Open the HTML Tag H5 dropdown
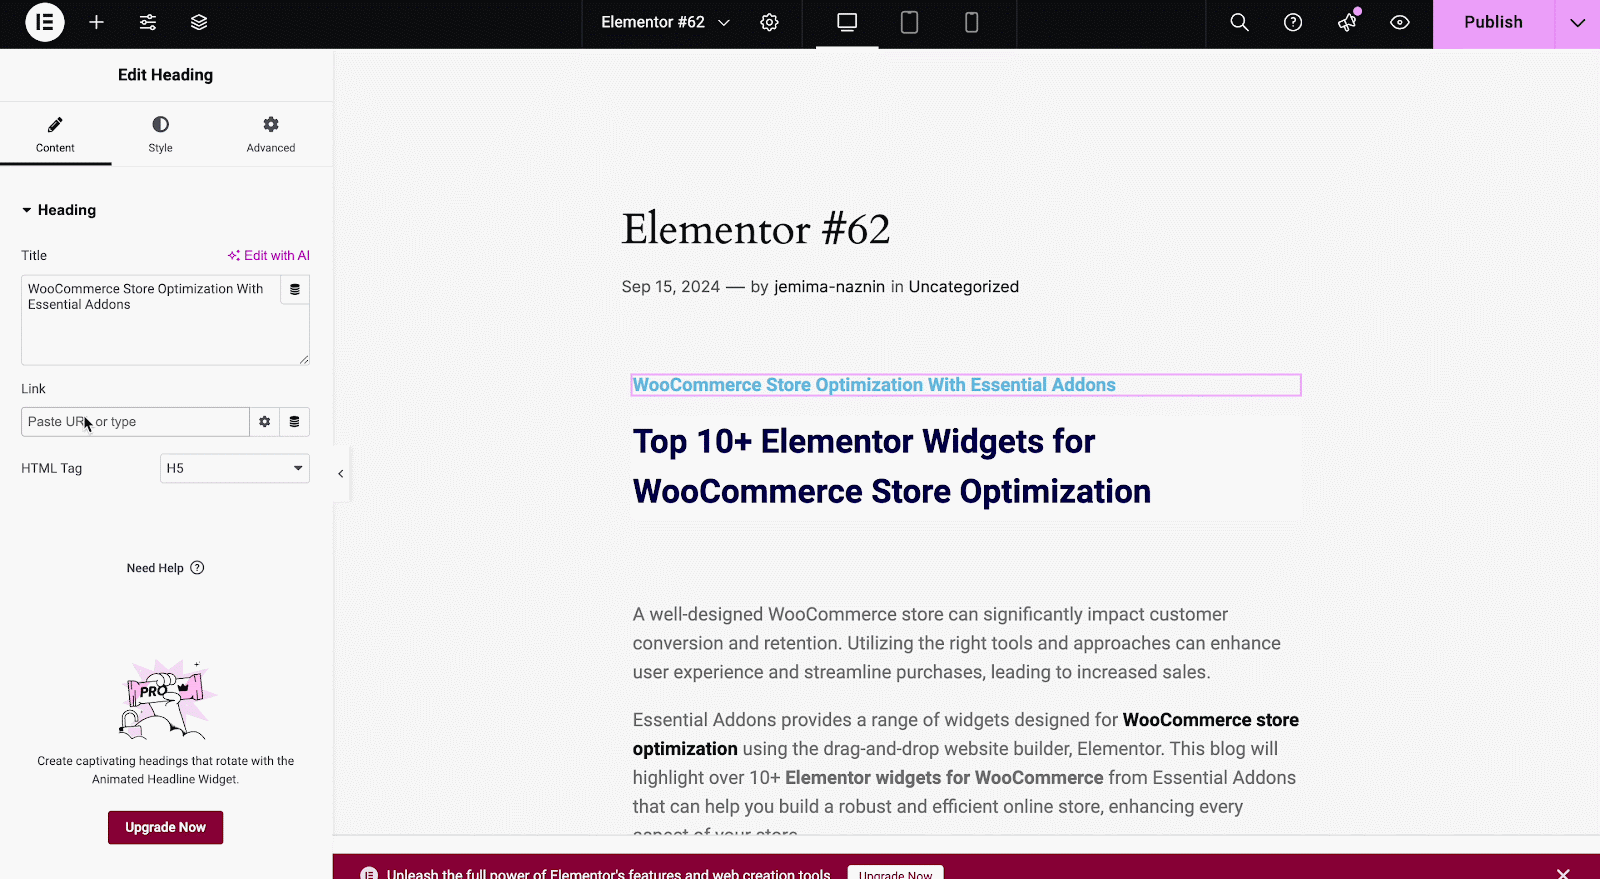Viewport: 1600px width, 879px height. (x=235, y=468)
